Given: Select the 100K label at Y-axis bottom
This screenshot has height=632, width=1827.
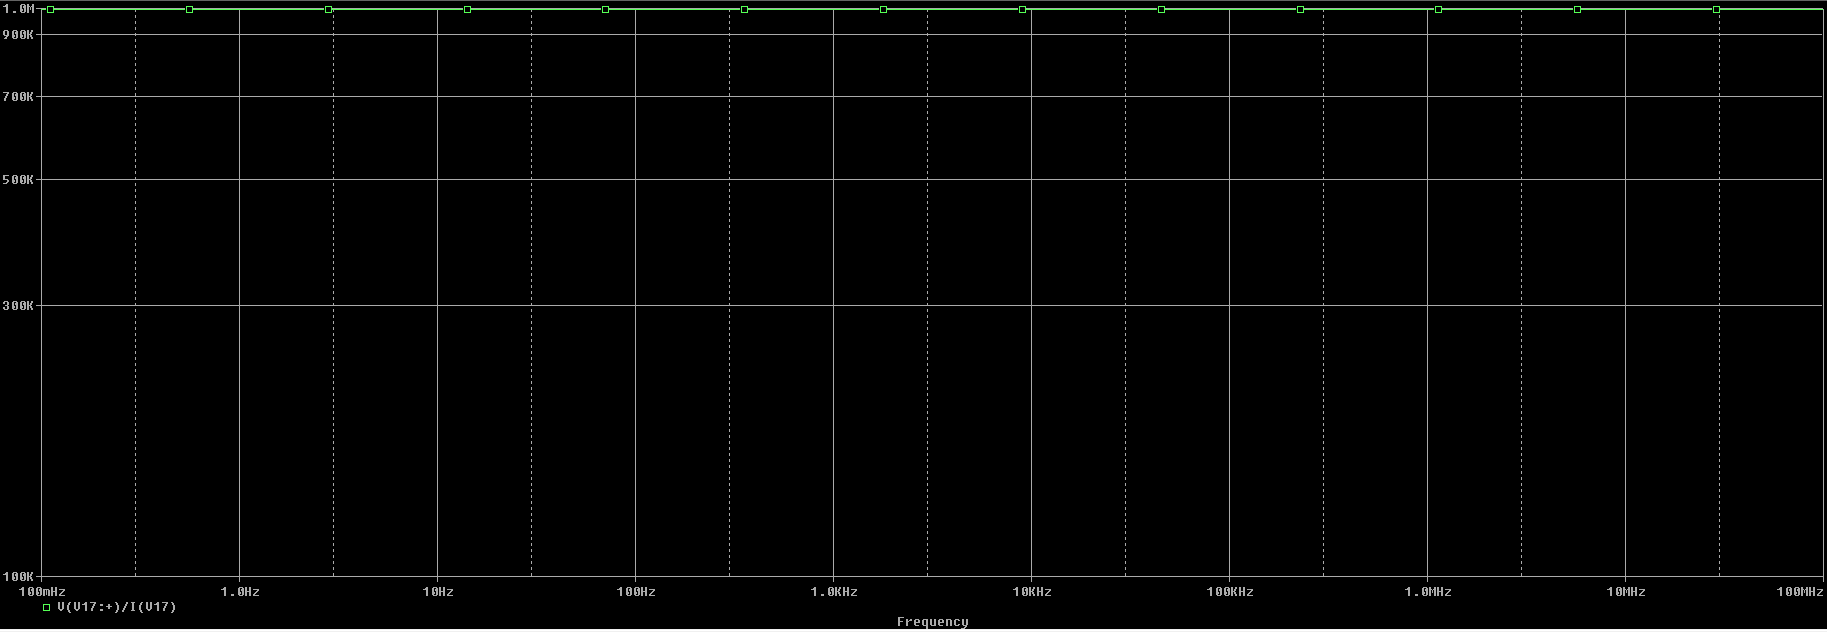Looking at the screenshot, I should (x=19, y=577).
